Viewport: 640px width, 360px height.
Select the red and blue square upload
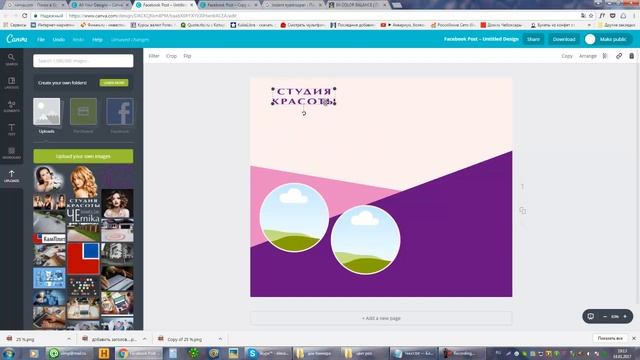click(83, 258)
